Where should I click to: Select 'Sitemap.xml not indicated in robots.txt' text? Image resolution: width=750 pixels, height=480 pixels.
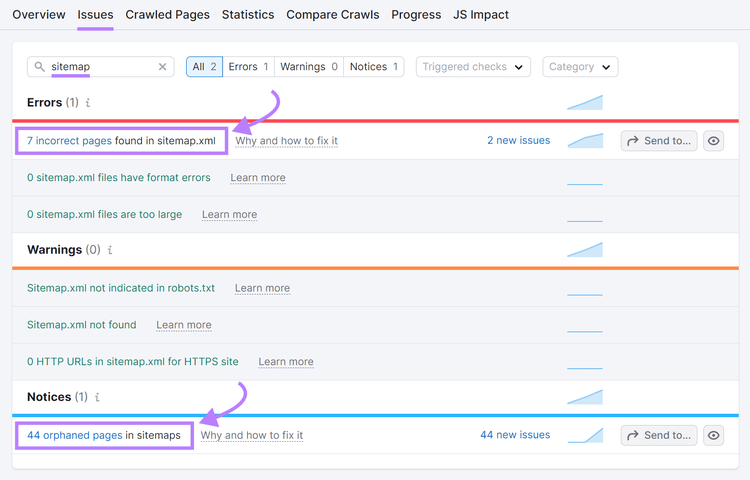tap(121, 288)
